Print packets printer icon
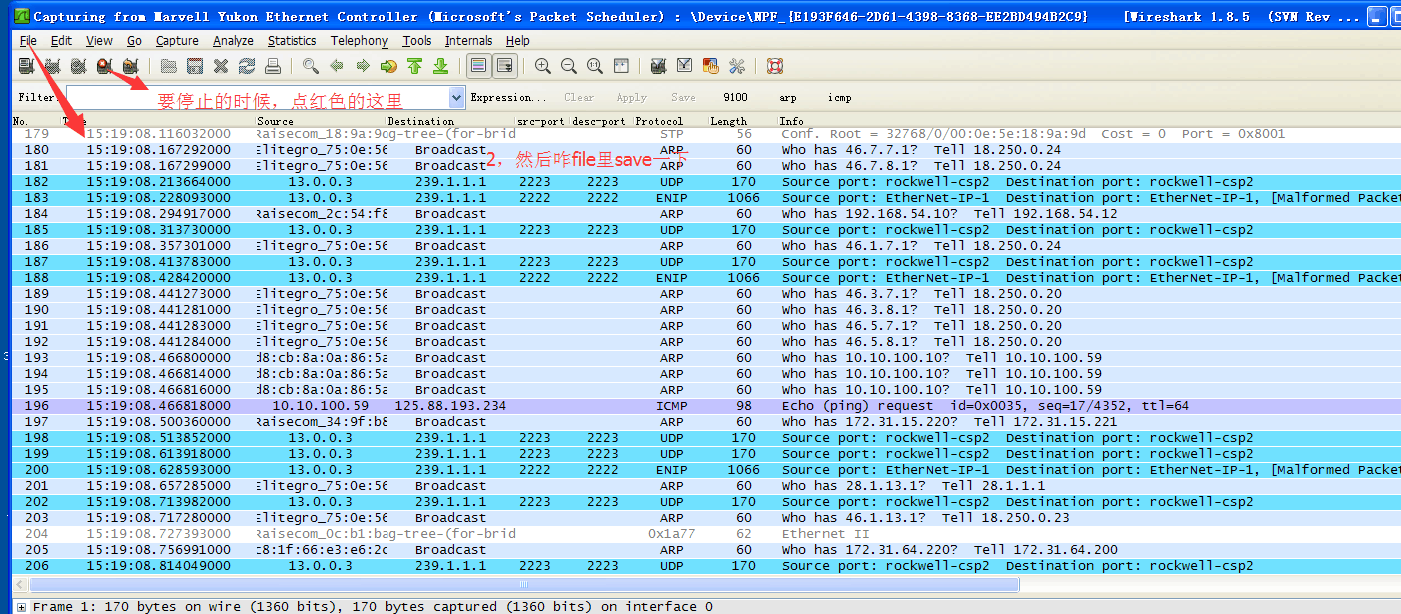This screenshot has height=614, width=1401. click(273, 66)
